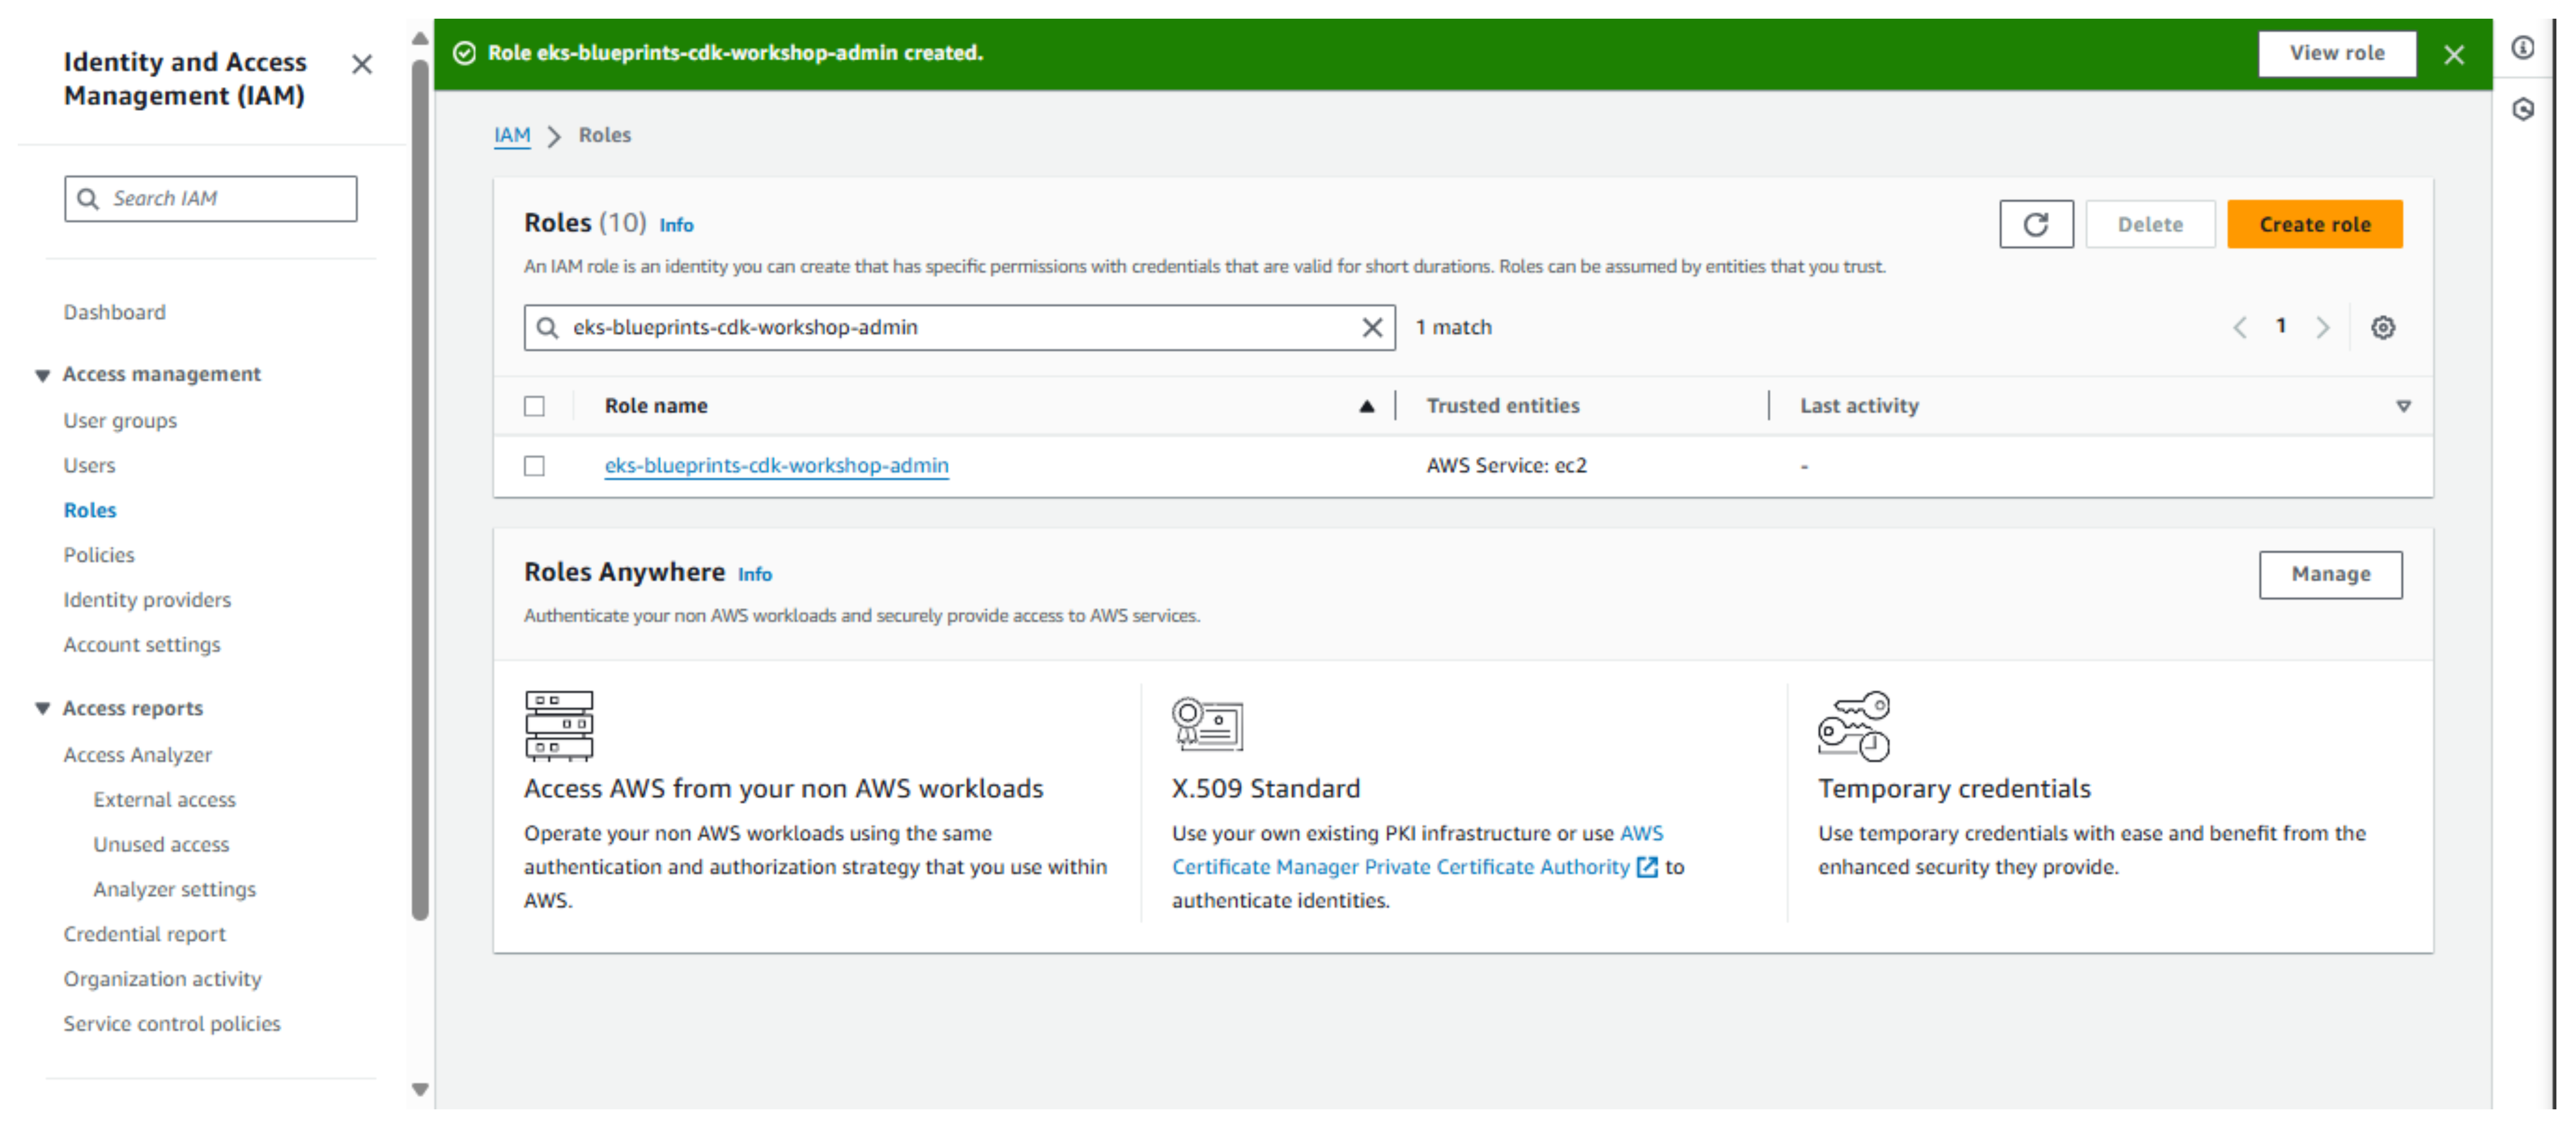
Task: Click the Manage button
Action: (x=2330, y=575)
